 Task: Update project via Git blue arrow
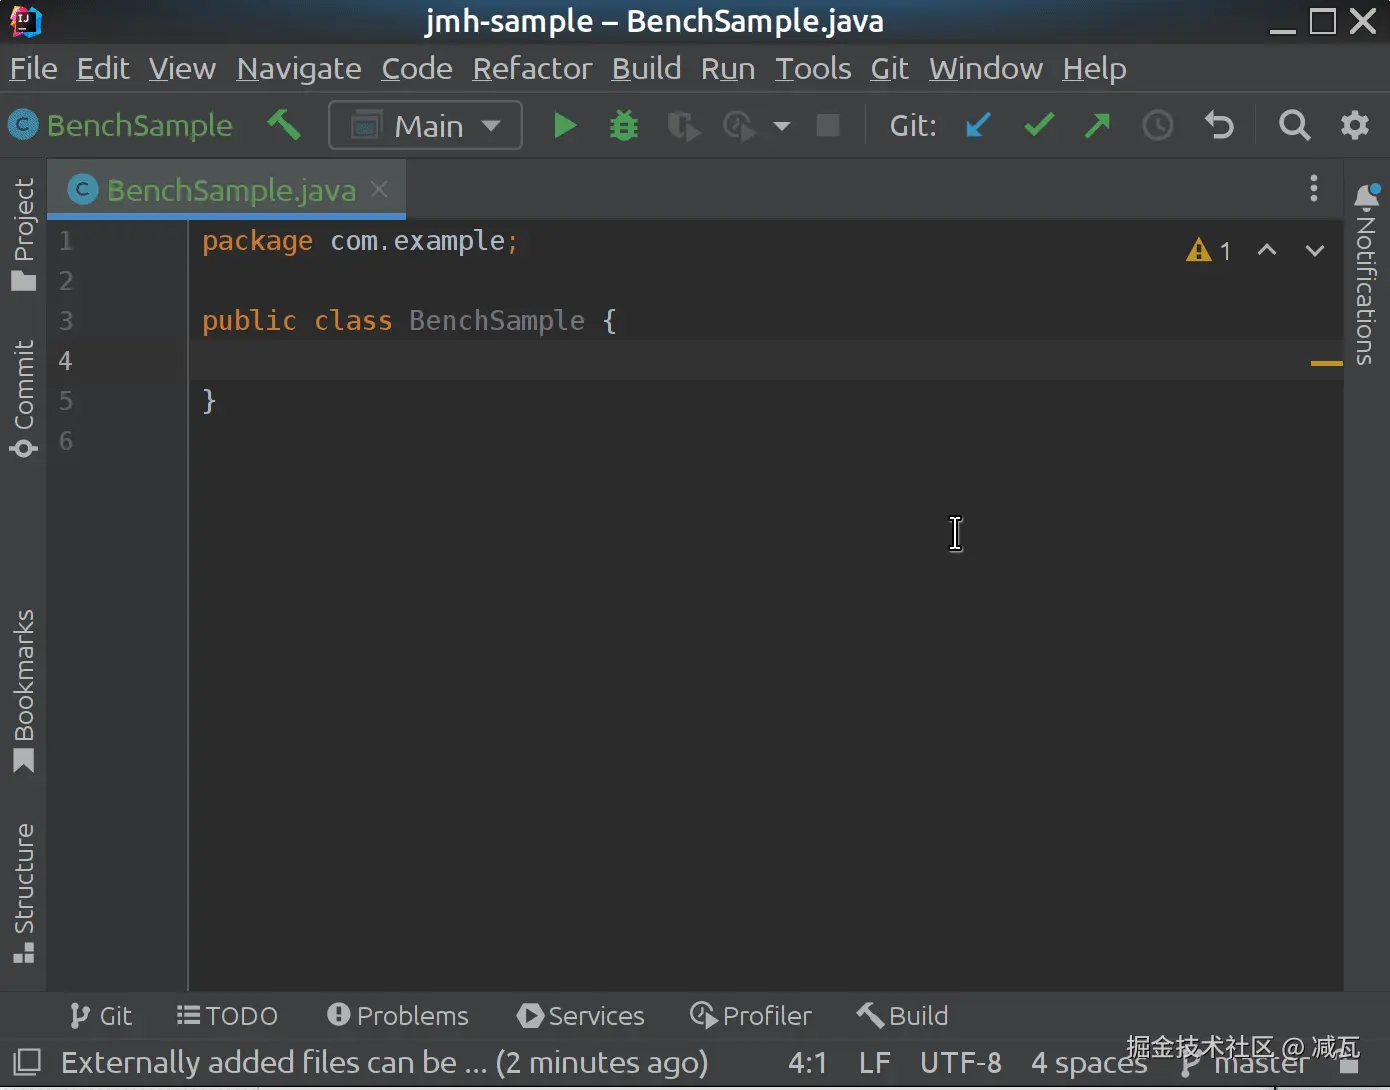[978, 125]
